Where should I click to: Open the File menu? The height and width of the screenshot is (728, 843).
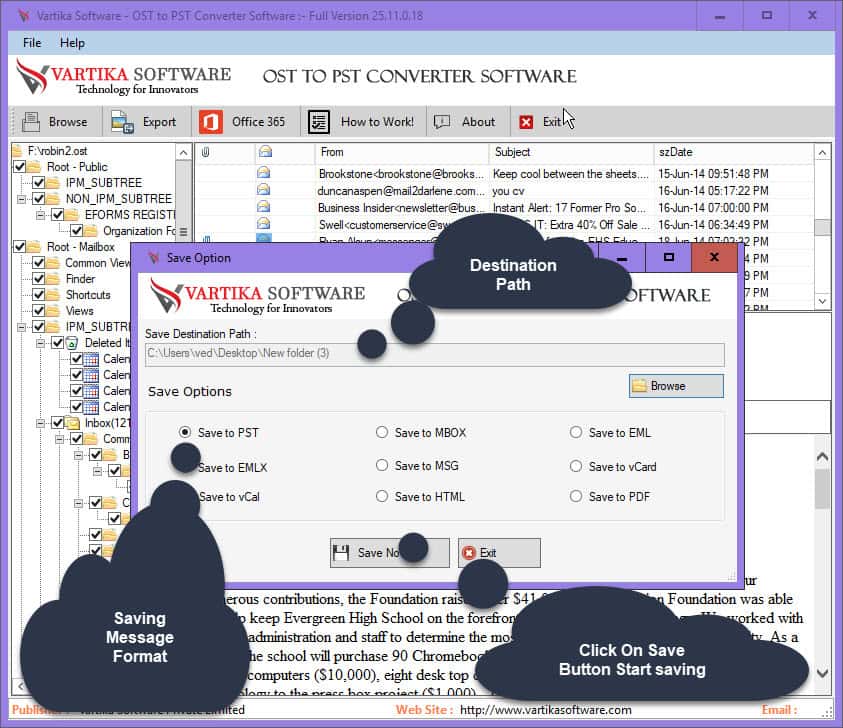[x=32, y=43]
